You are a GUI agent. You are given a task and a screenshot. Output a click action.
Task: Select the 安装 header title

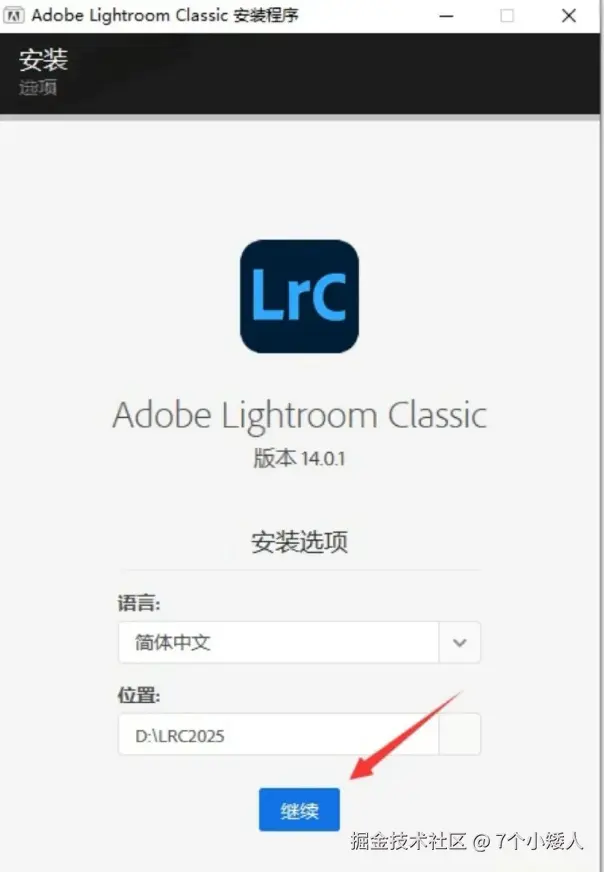click(x=43, y=60)
